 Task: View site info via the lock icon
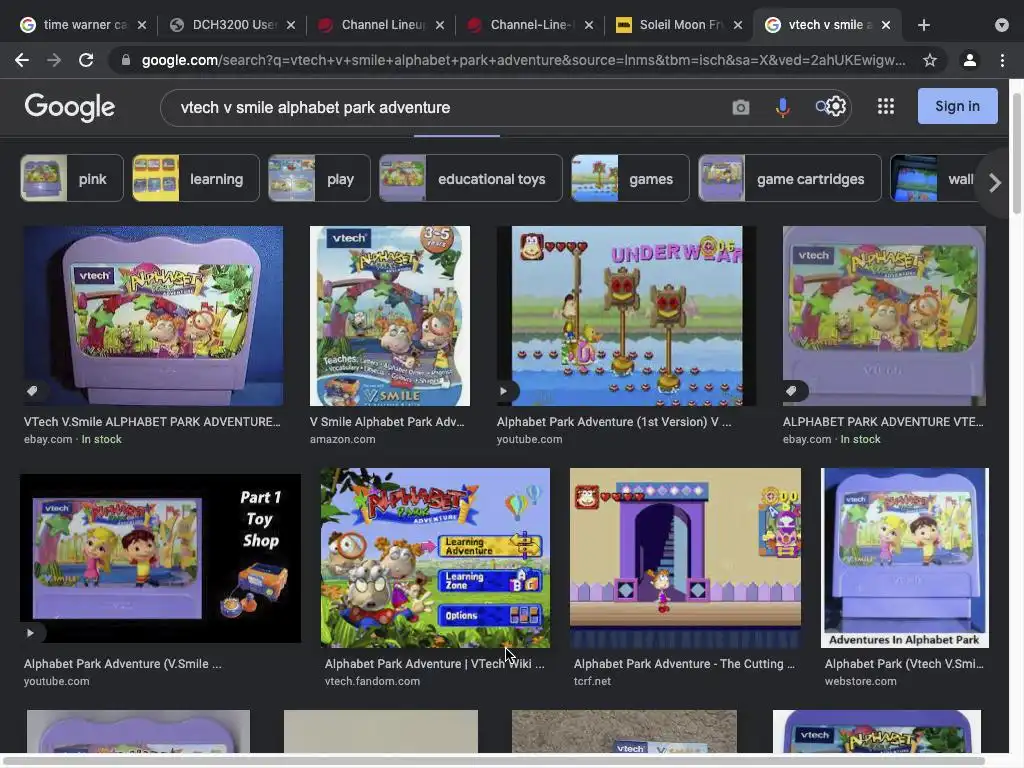(x=126, y=60)
